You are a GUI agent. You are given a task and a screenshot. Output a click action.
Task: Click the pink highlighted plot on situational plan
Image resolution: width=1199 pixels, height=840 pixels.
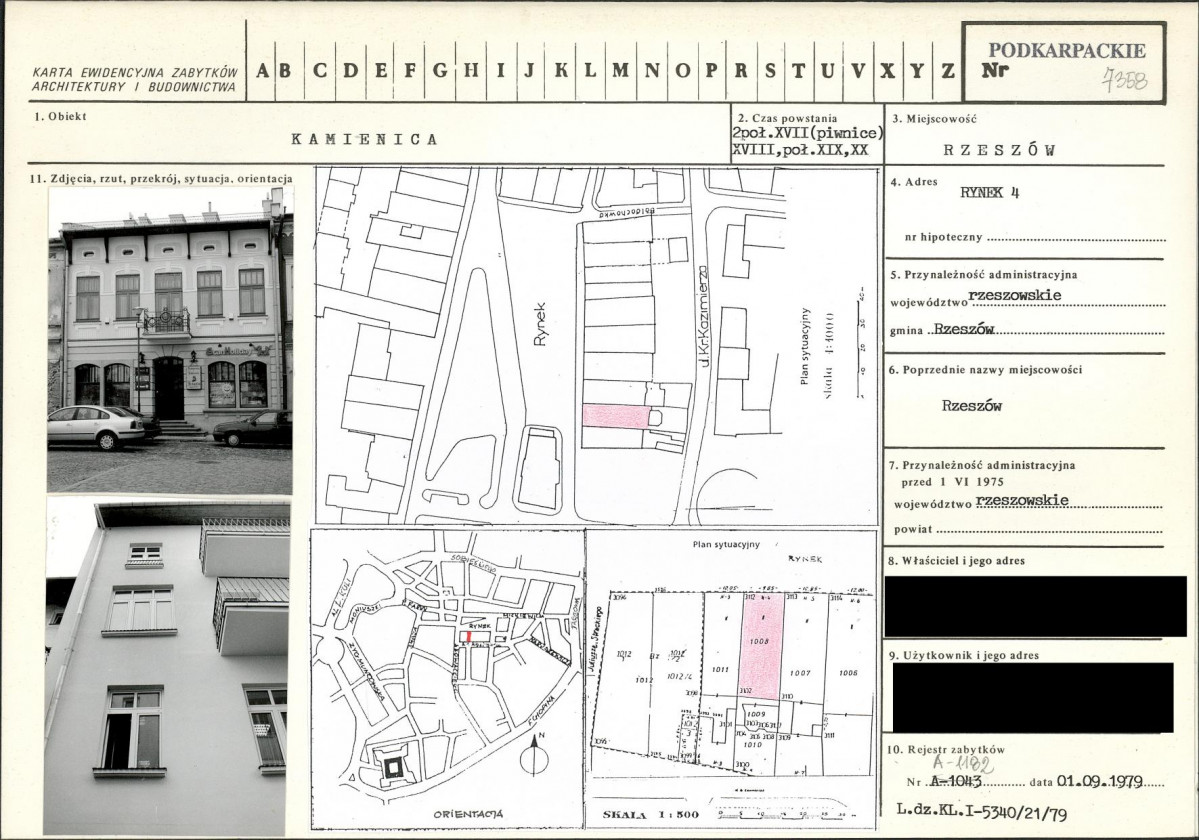coord(616,416)
